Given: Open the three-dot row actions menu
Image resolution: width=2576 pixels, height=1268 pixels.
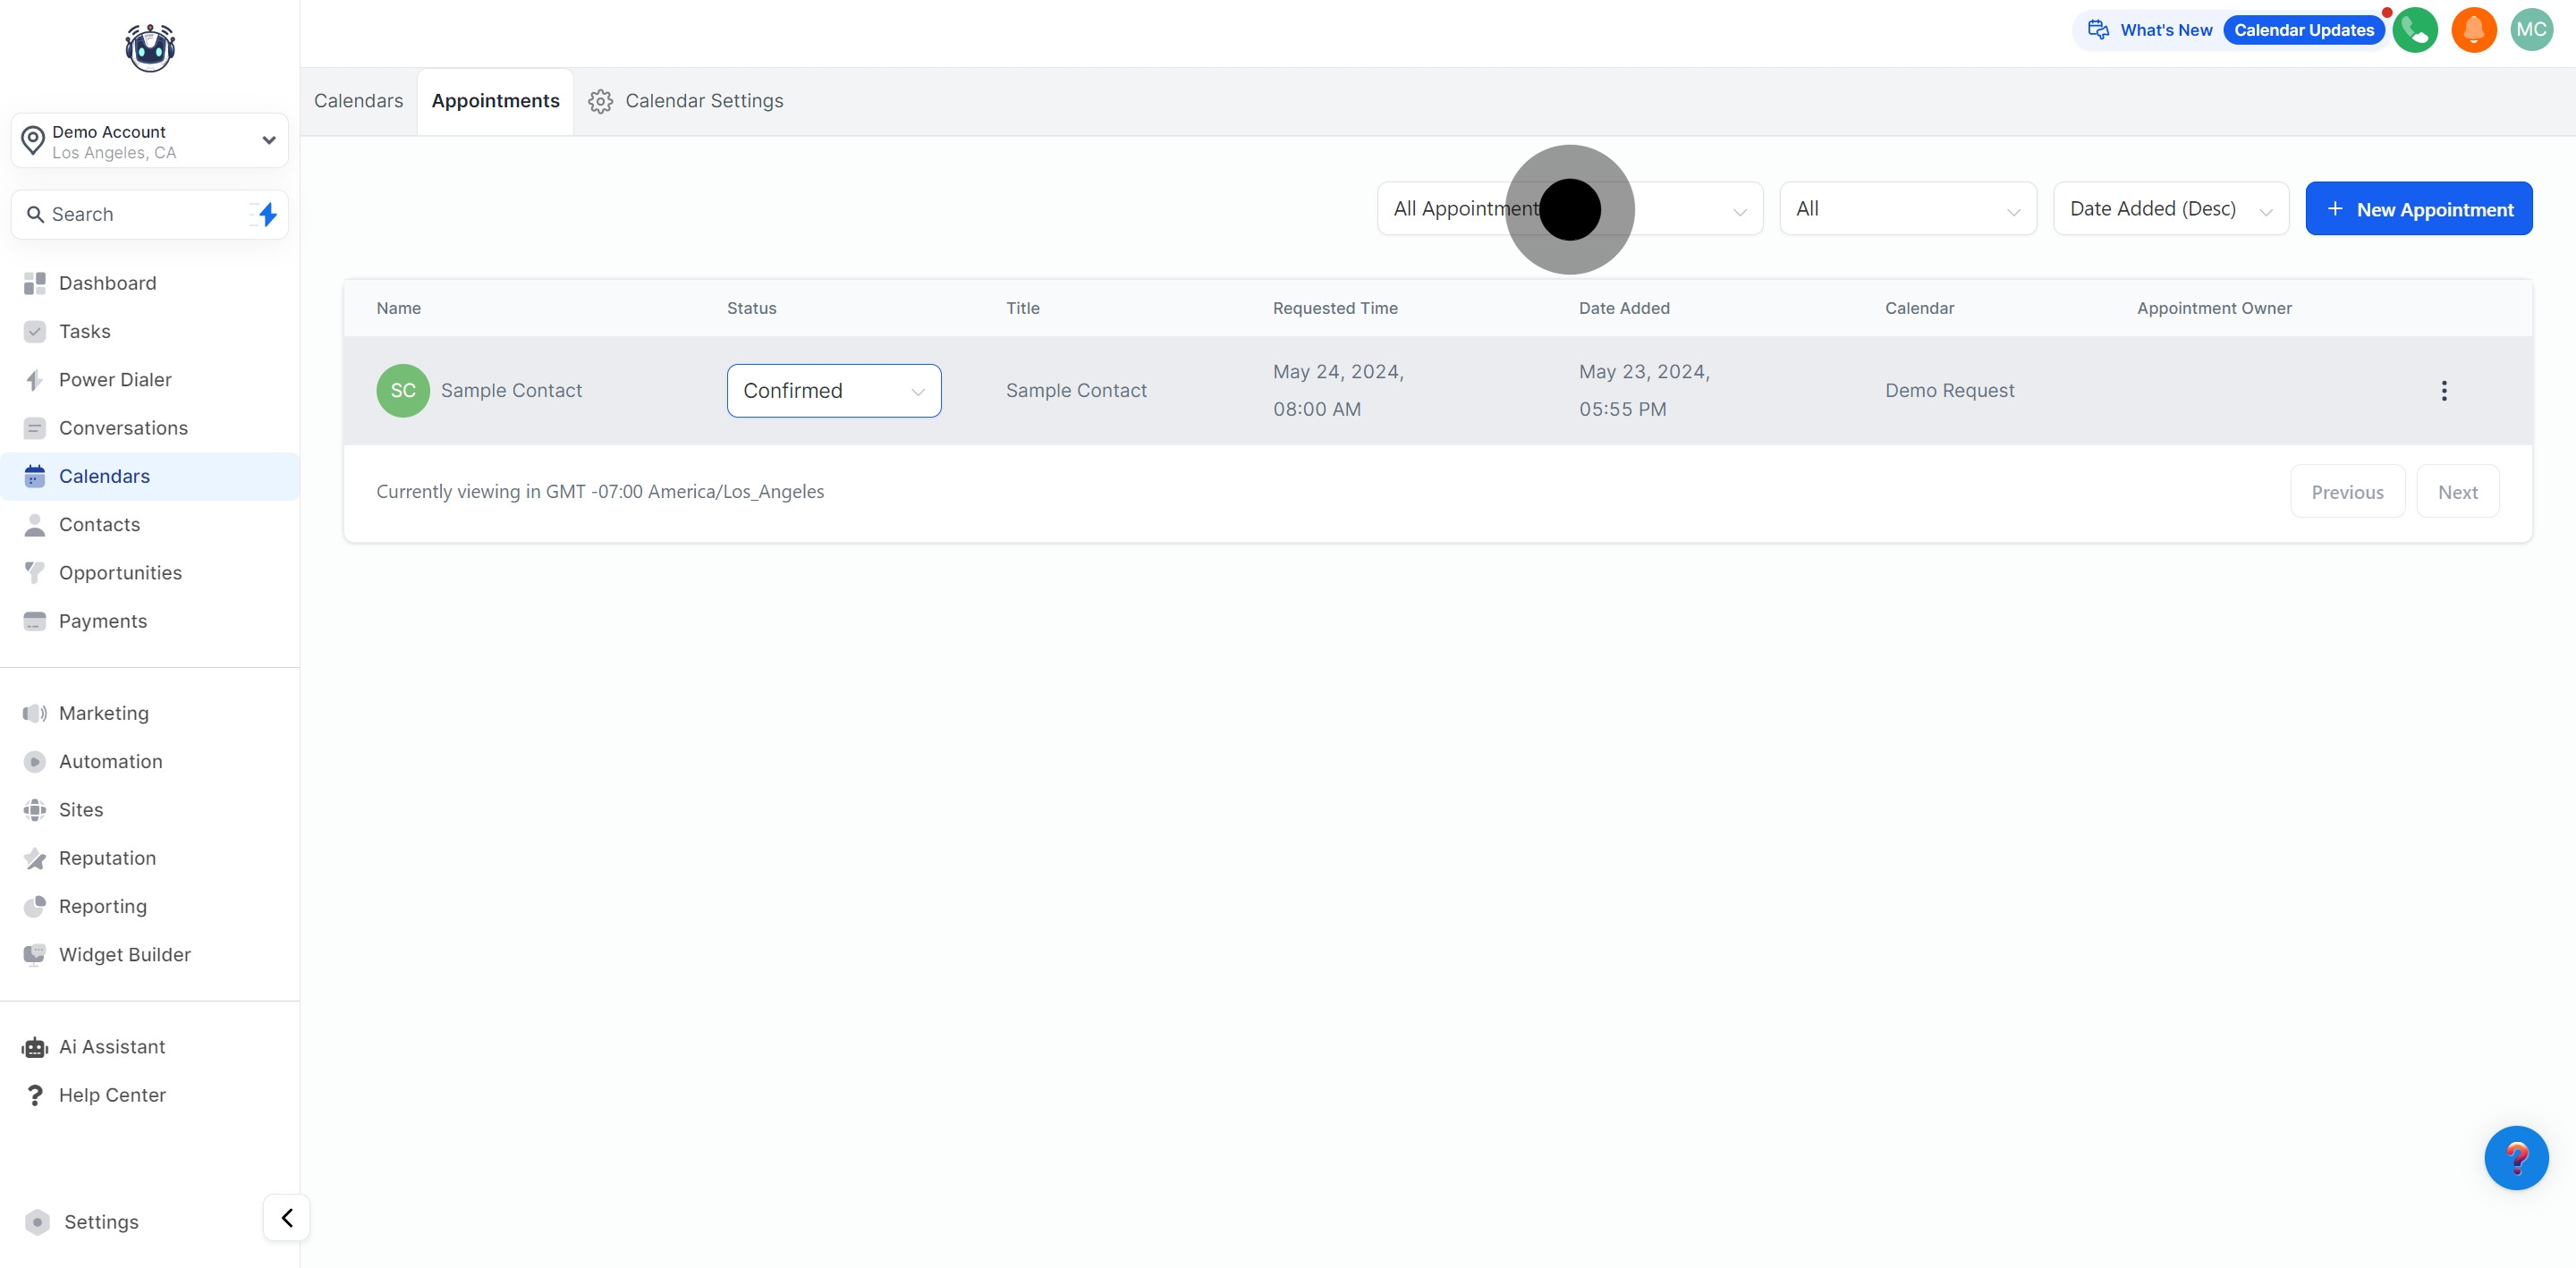Looking at the screenshot, I should click(x=2443, y=391).
